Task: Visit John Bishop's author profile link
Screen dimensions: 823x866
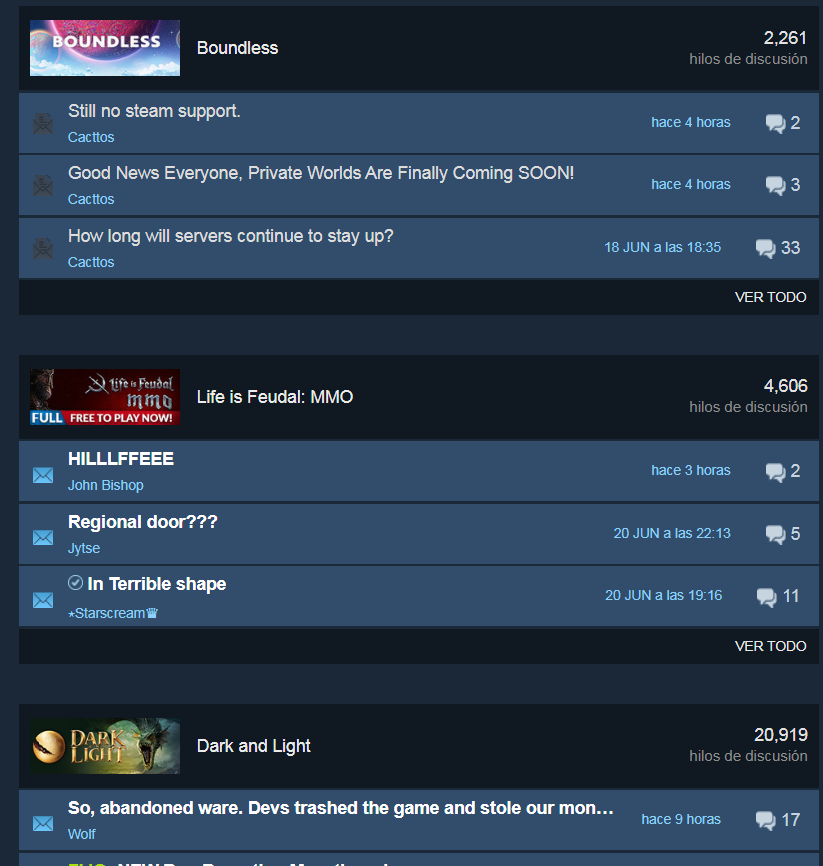Action: (x=105, y=485)
